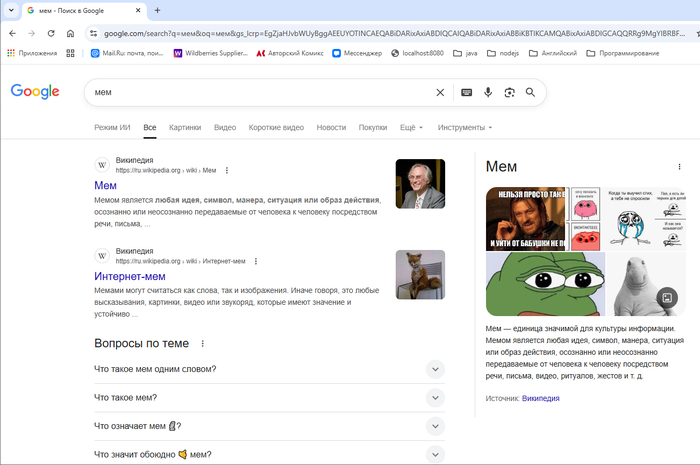Viewport: 700px width, 465px height.
Task: Open the Программирование bookmarks folder
Action: click(623, 53)
